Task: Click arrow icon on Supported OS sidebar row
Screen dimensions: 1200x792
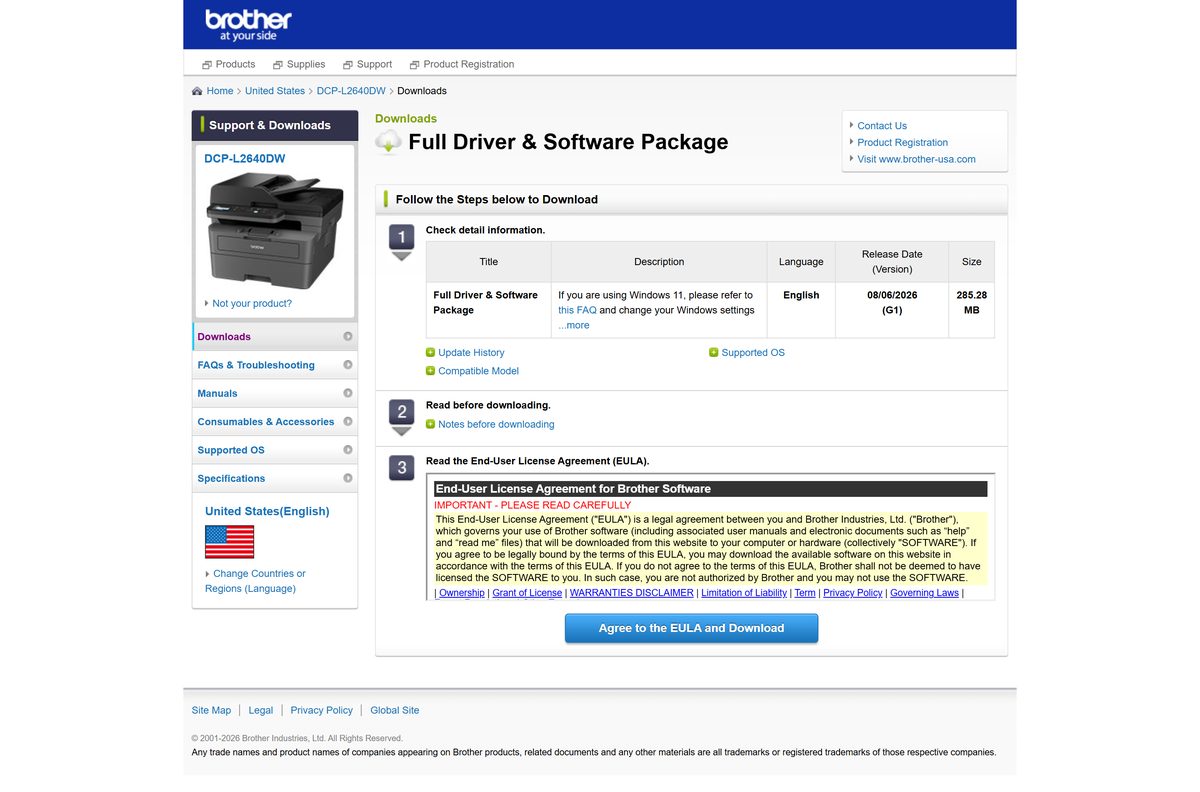Action: click(x=348, y=450)
